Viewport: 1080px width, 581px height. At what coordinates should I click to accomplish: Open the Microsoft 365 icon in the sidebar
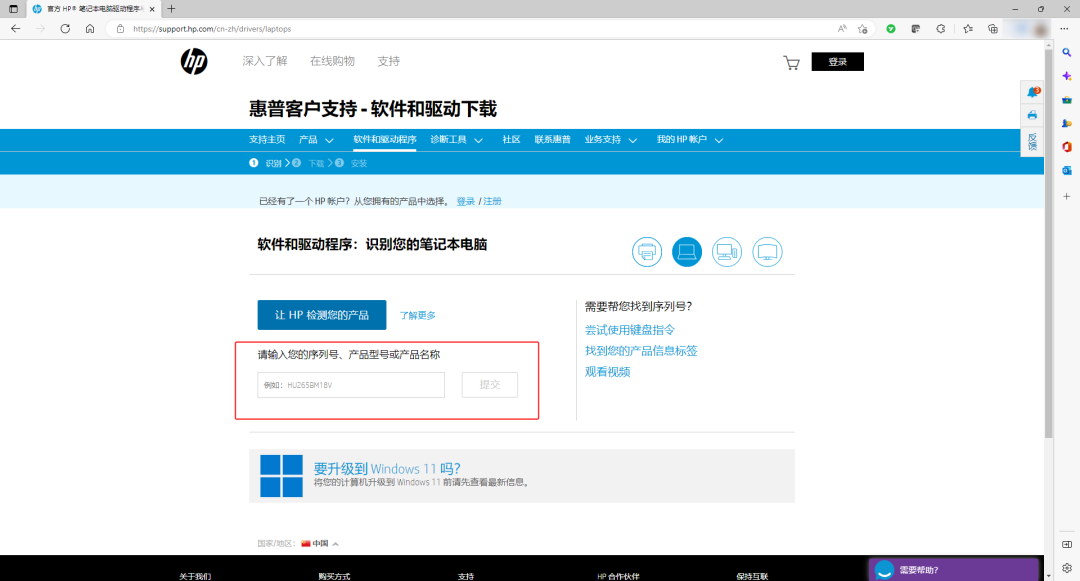[x=1066, y=147]
